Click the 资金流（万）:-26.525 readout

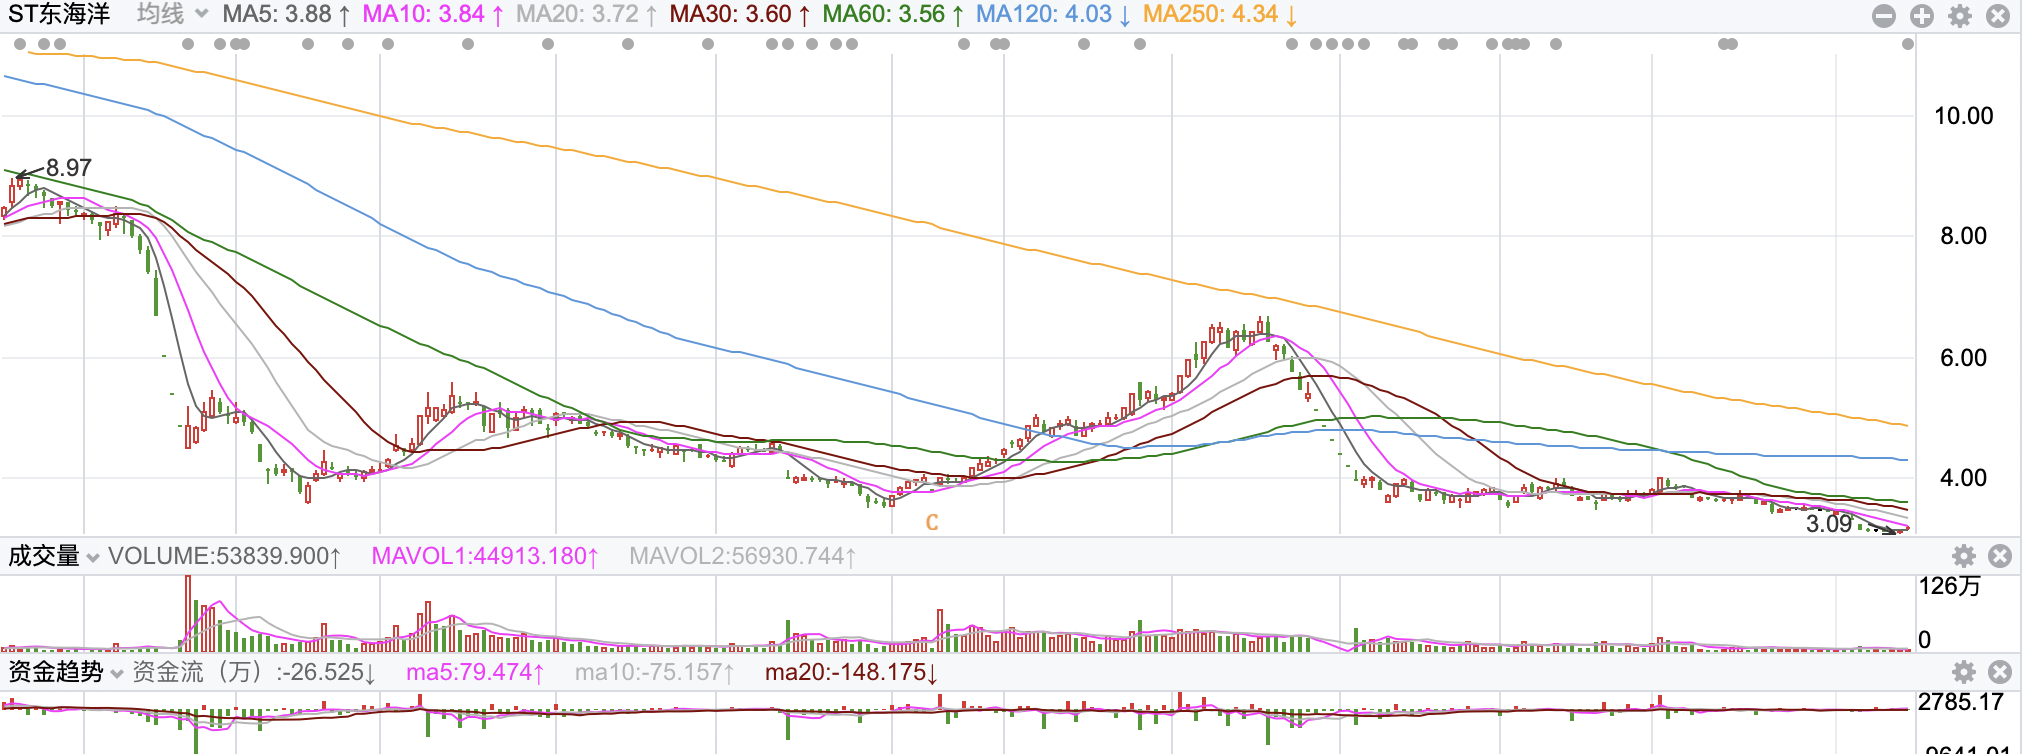pos(254,672)
